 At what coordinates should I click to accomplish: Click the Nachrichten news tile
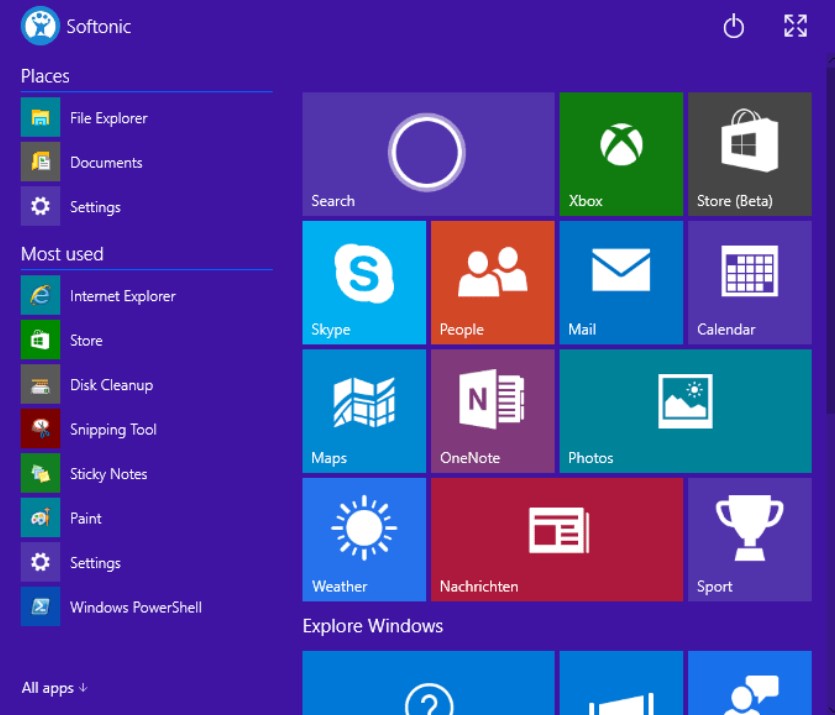557,539
